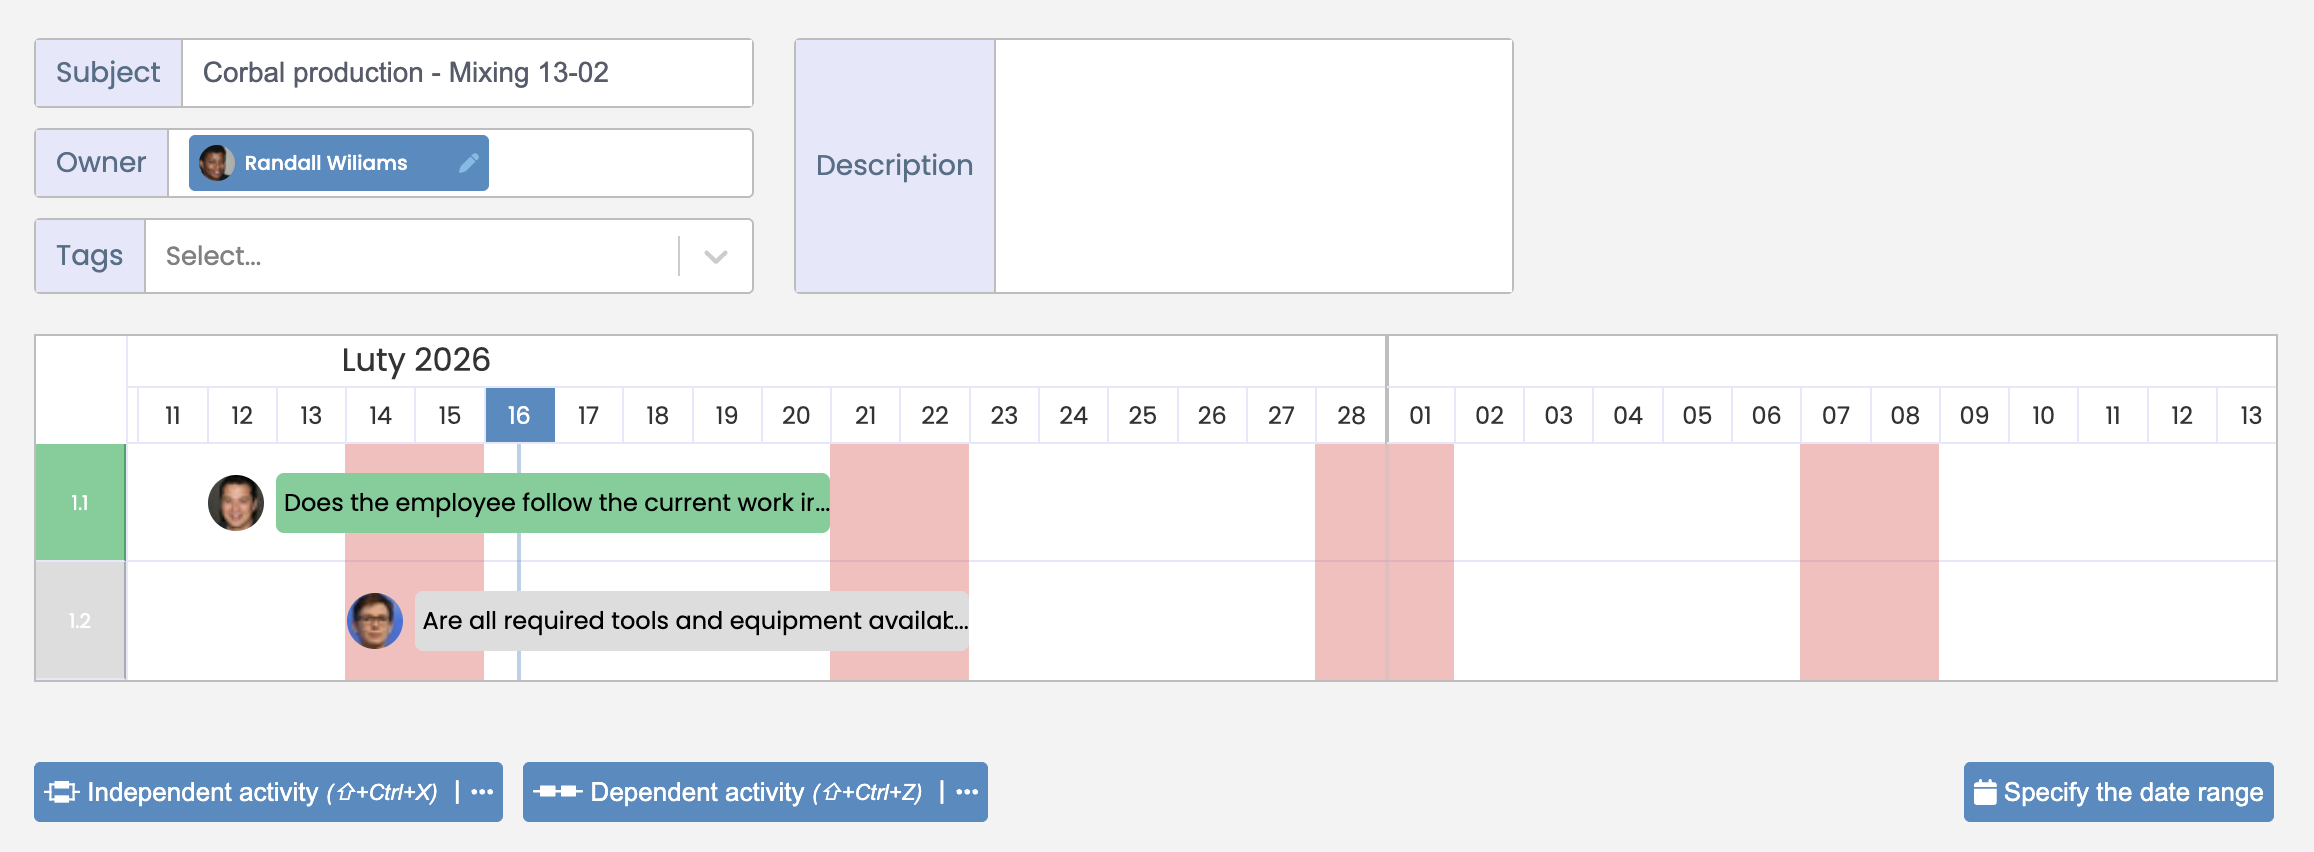This screenshot has width=2314, height=852.
Task: Click Randall Wiliams avatar in Owner field
Action: click(216, 162)
